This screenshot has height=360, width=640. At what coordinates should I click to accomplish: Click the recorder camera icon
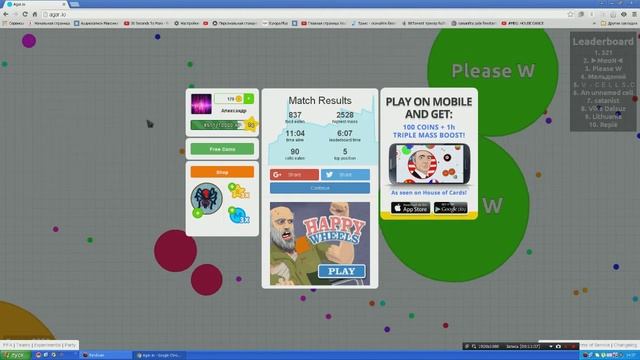558,346
